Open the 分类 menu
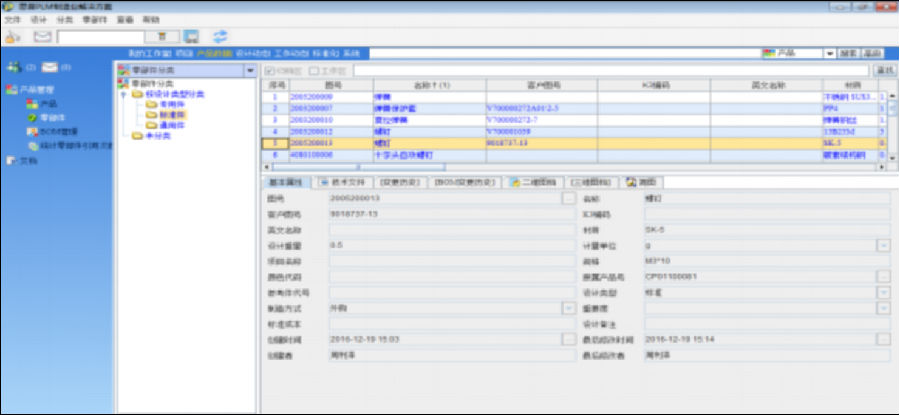 (65, 19)
